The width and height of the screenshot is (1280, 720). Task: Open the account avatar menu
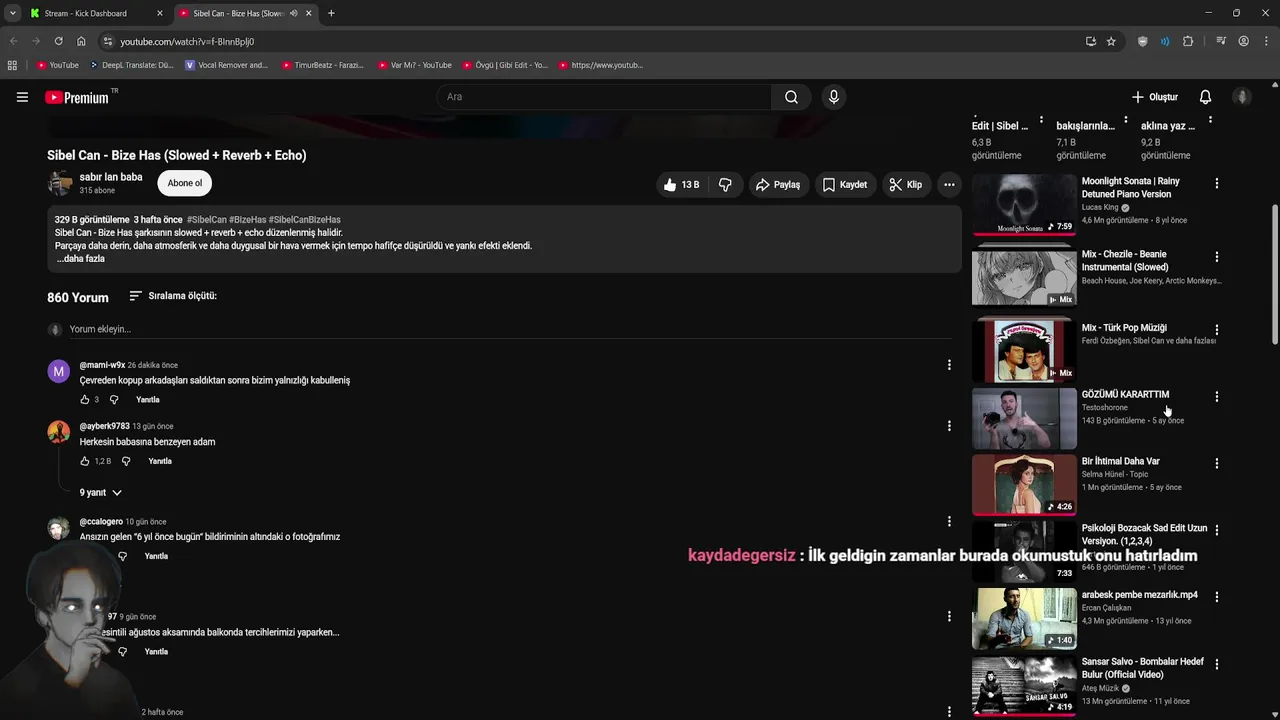tap(1242, 97)
